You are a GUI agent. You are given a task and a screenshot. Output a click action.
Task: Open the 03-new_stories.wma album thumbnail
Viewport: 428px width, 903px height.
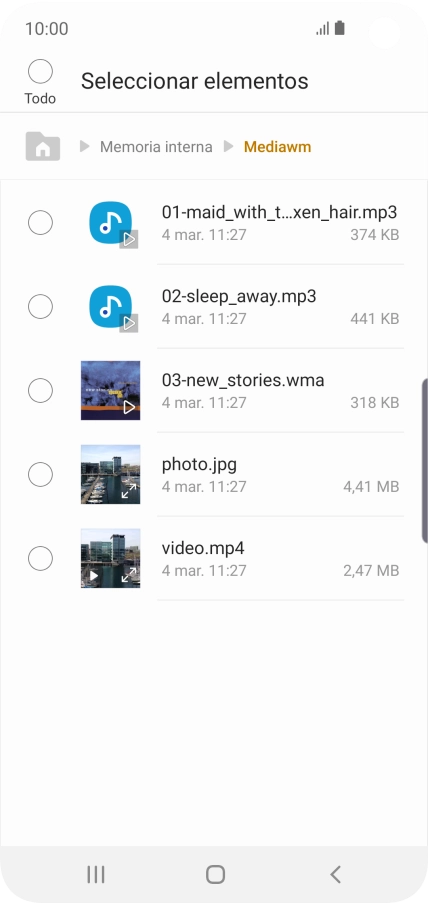point(111,390)
